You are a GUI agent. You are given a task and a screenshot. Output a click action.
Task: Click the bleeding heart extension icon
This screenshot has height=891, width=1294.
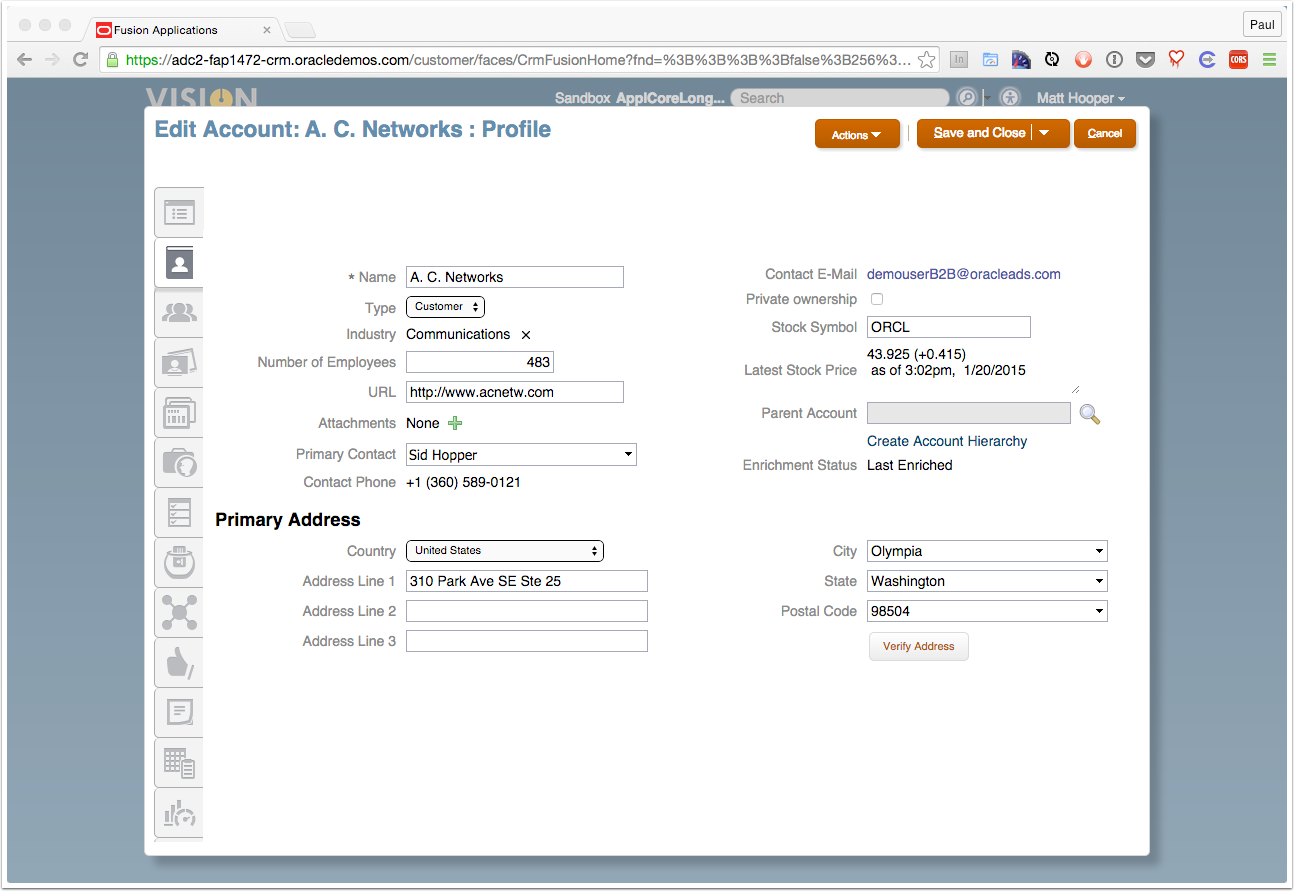coord(1176,60)
